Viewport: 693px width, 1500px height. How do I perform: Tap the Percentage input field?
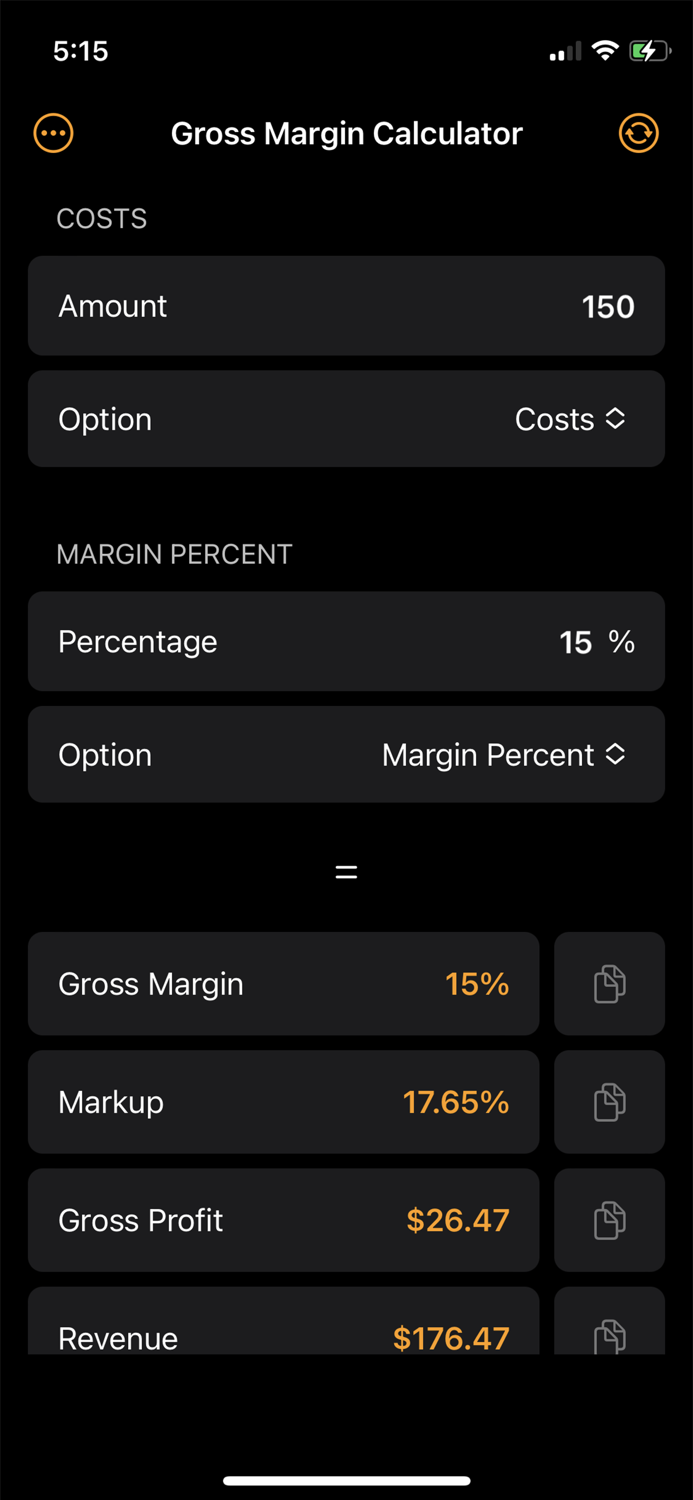(346, 642)
